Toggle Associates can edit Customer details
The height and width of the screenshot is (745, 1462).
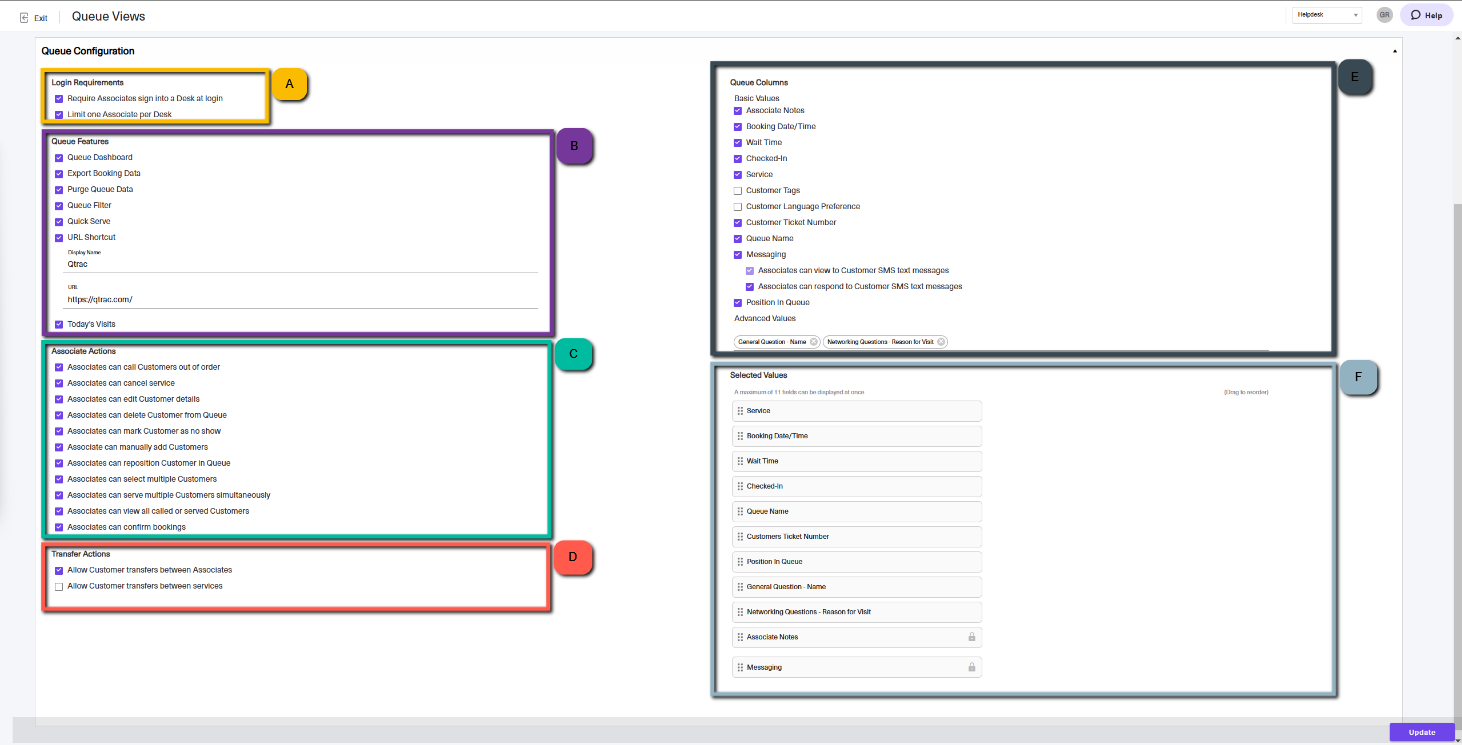tap(59, 399)
